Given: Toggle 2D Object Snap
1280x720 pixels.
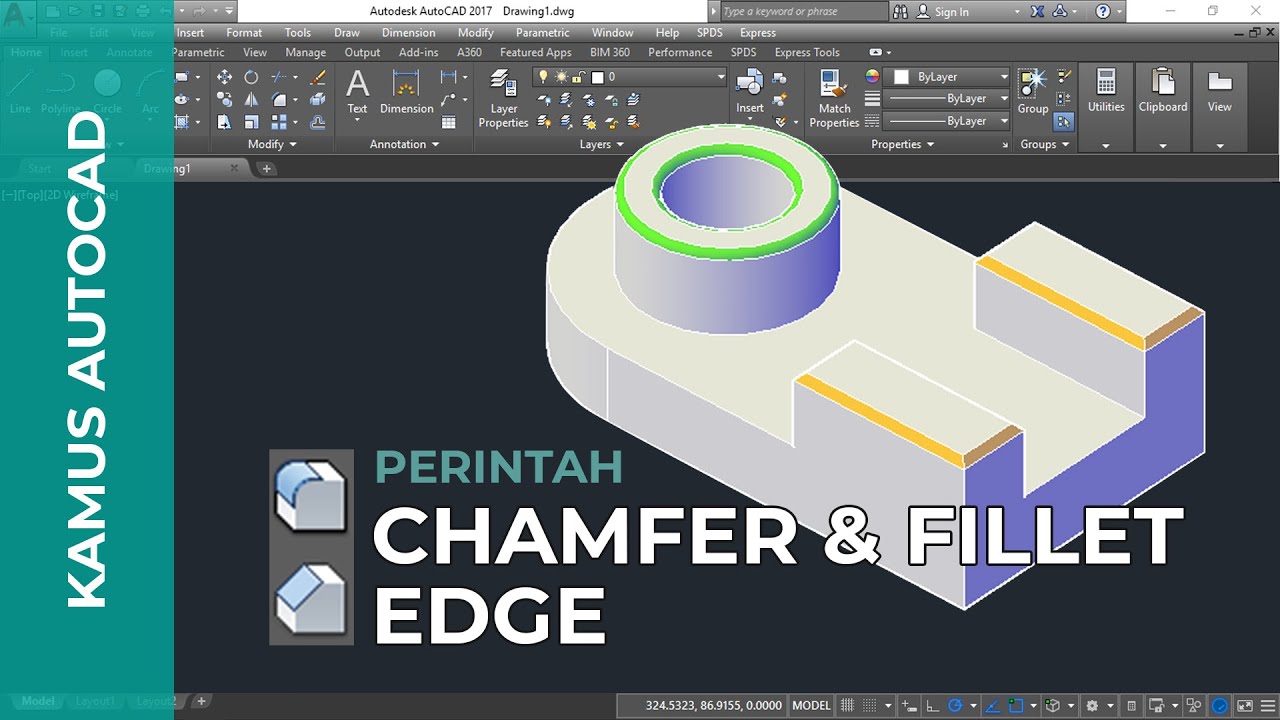Looking at the screenshot, I should [x=1017, y=705].
